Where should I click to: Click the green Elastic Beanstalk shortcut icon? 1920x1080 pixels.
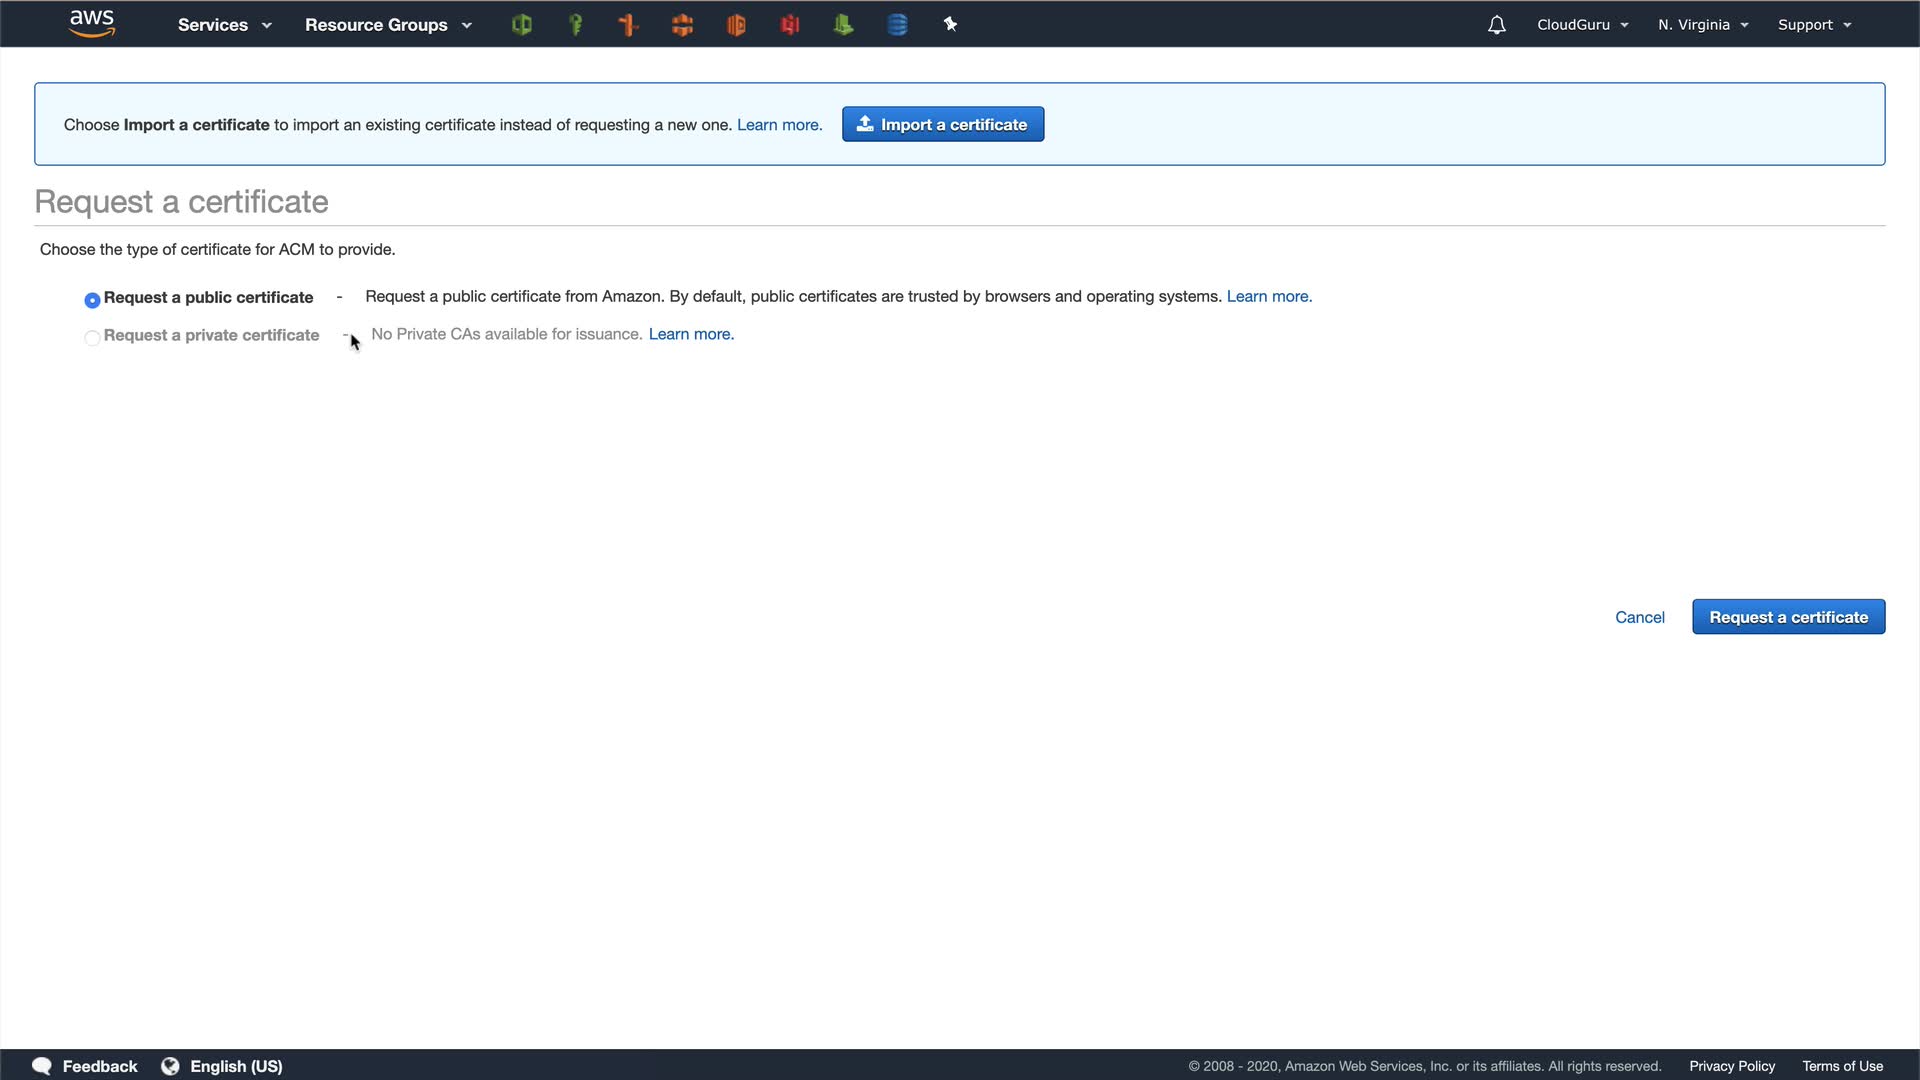point(843,25)
